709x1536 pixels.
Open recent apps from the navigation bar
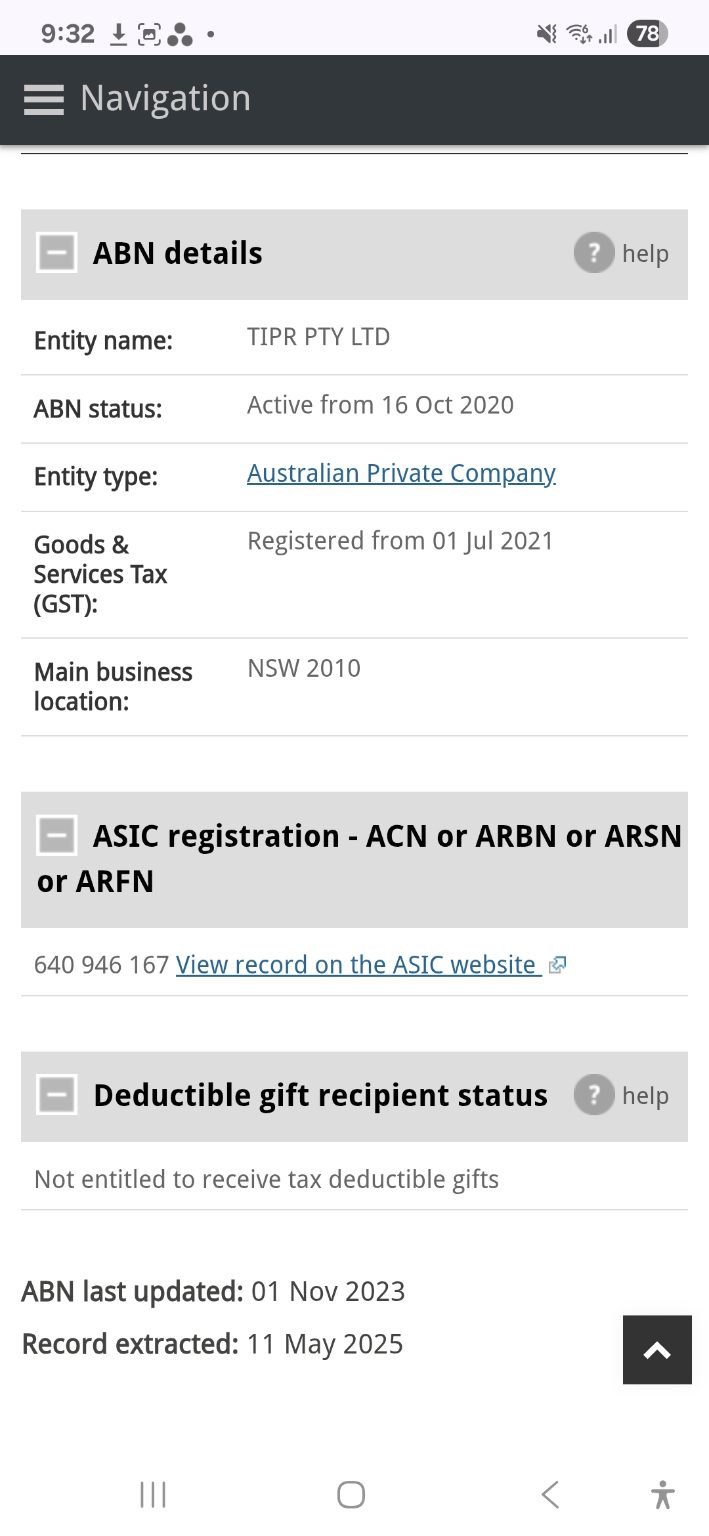tap(153, 1495)
